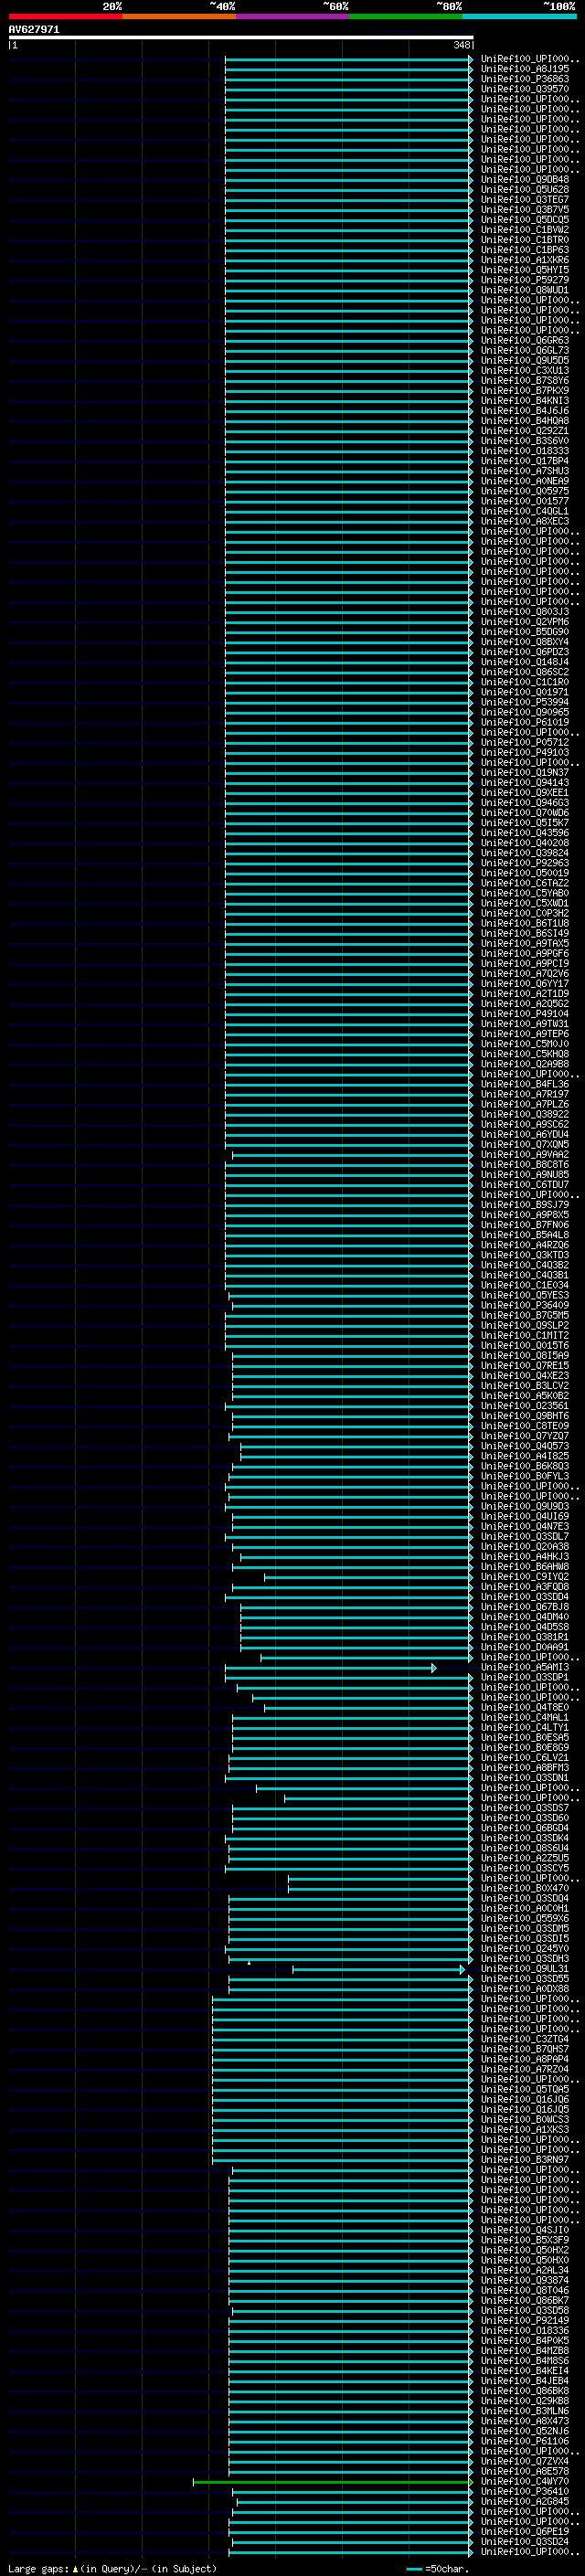This screenshot has width=585, height=2576.
Task: Click the orange ~40% identity legend segment
Action: pos(179,16)
